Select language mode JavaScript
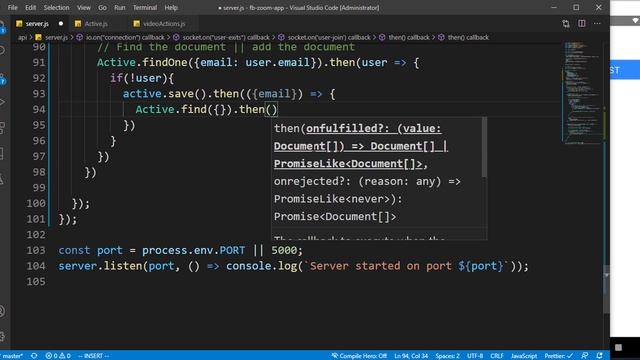The height and width of the screenshot is (360, 640). [x=524, y=356]
